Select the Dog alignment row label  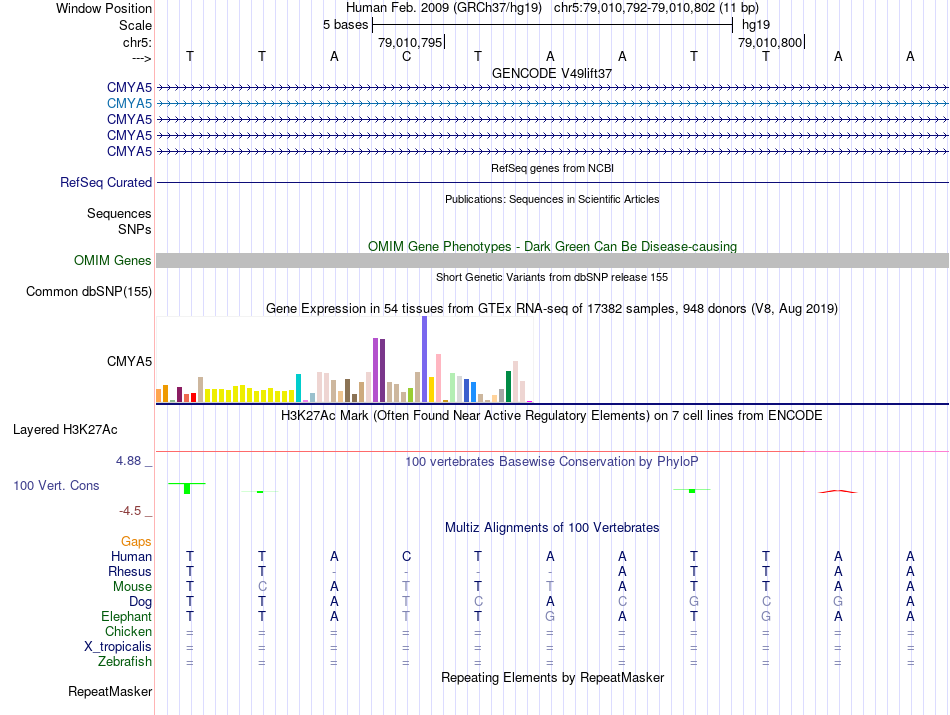(x=140, y=602)
